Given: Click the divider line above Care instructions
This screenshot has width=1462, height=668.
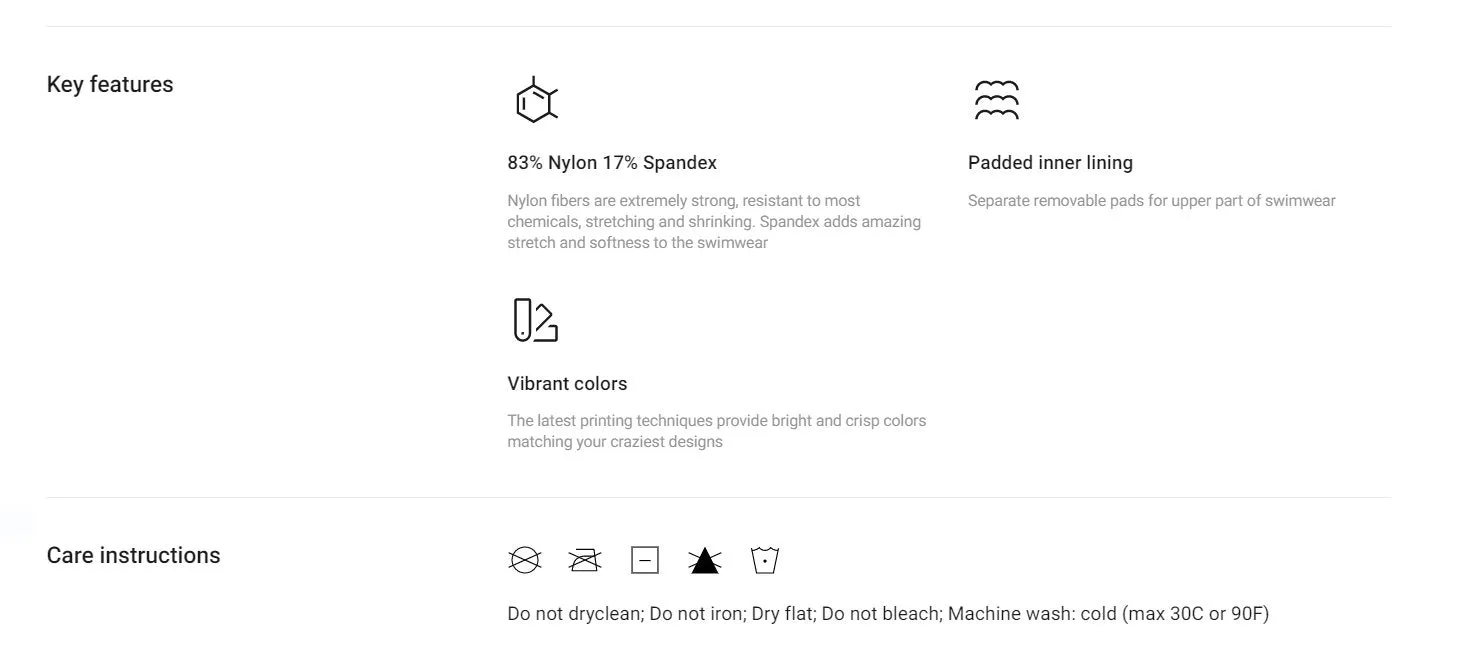Looking at the screenshot, I should [x=719, y=497].
